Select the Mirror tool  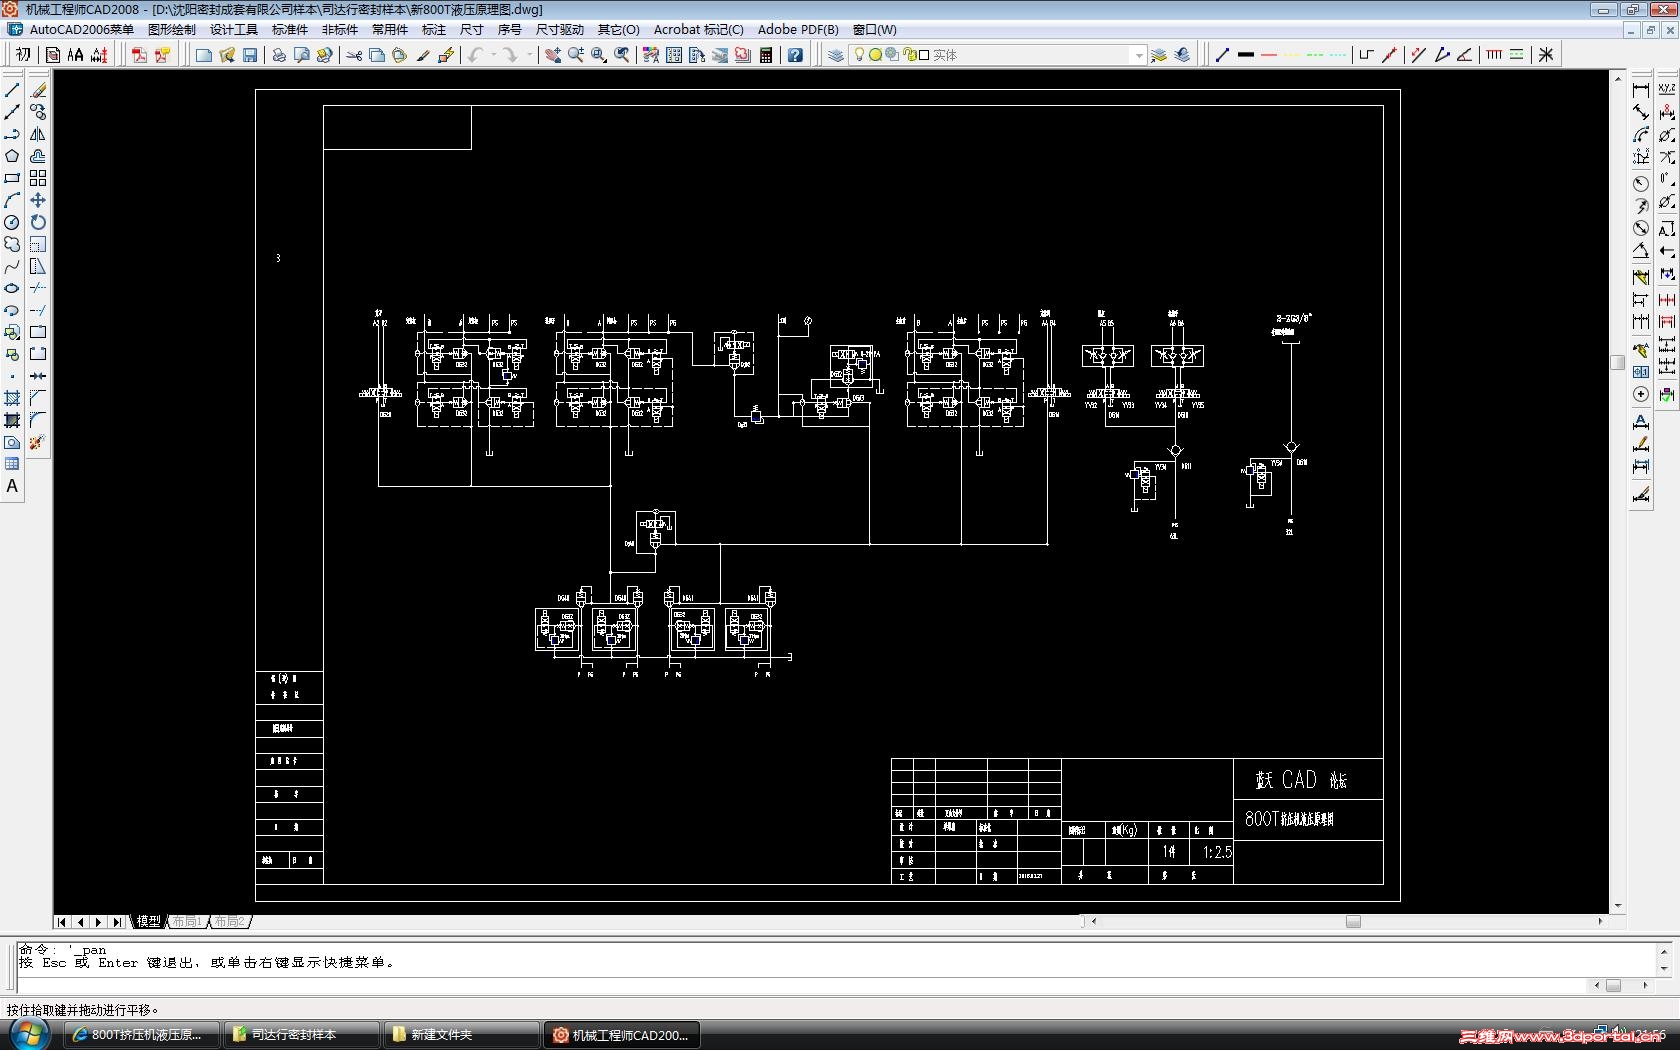pyautogui.click(x=38, y=134)
